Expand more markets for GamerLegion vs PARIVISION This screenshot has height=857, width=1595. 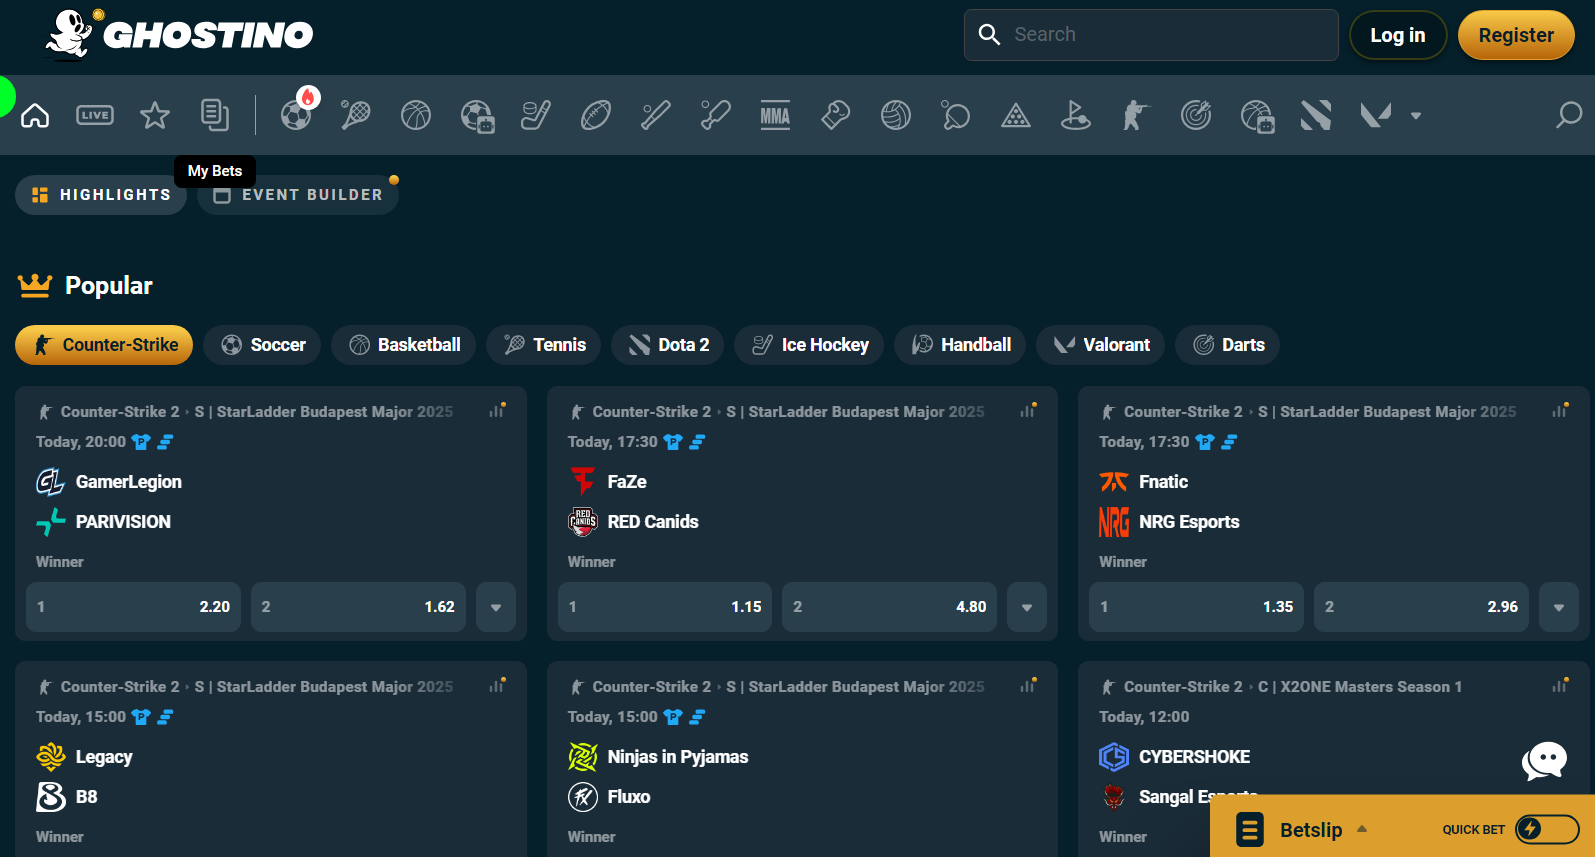pos(496,607)
